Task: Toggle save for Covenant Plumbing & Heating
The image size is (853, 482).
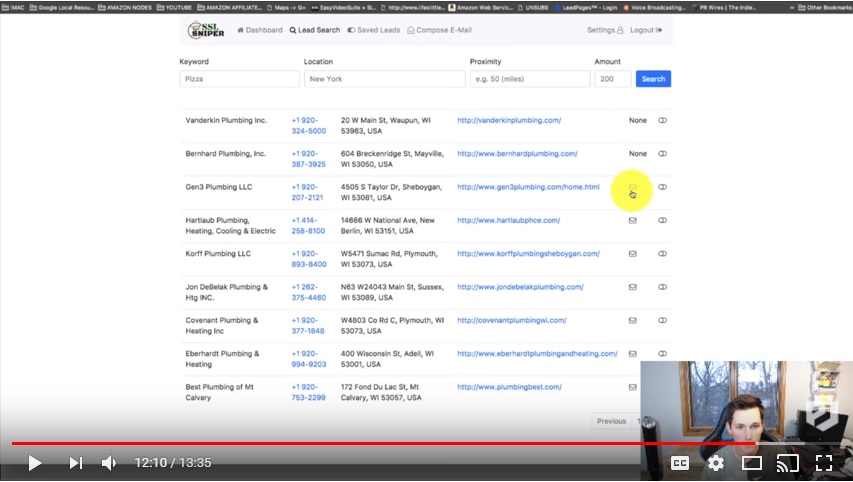Action: pyautogui.click(x=662, y=320)
